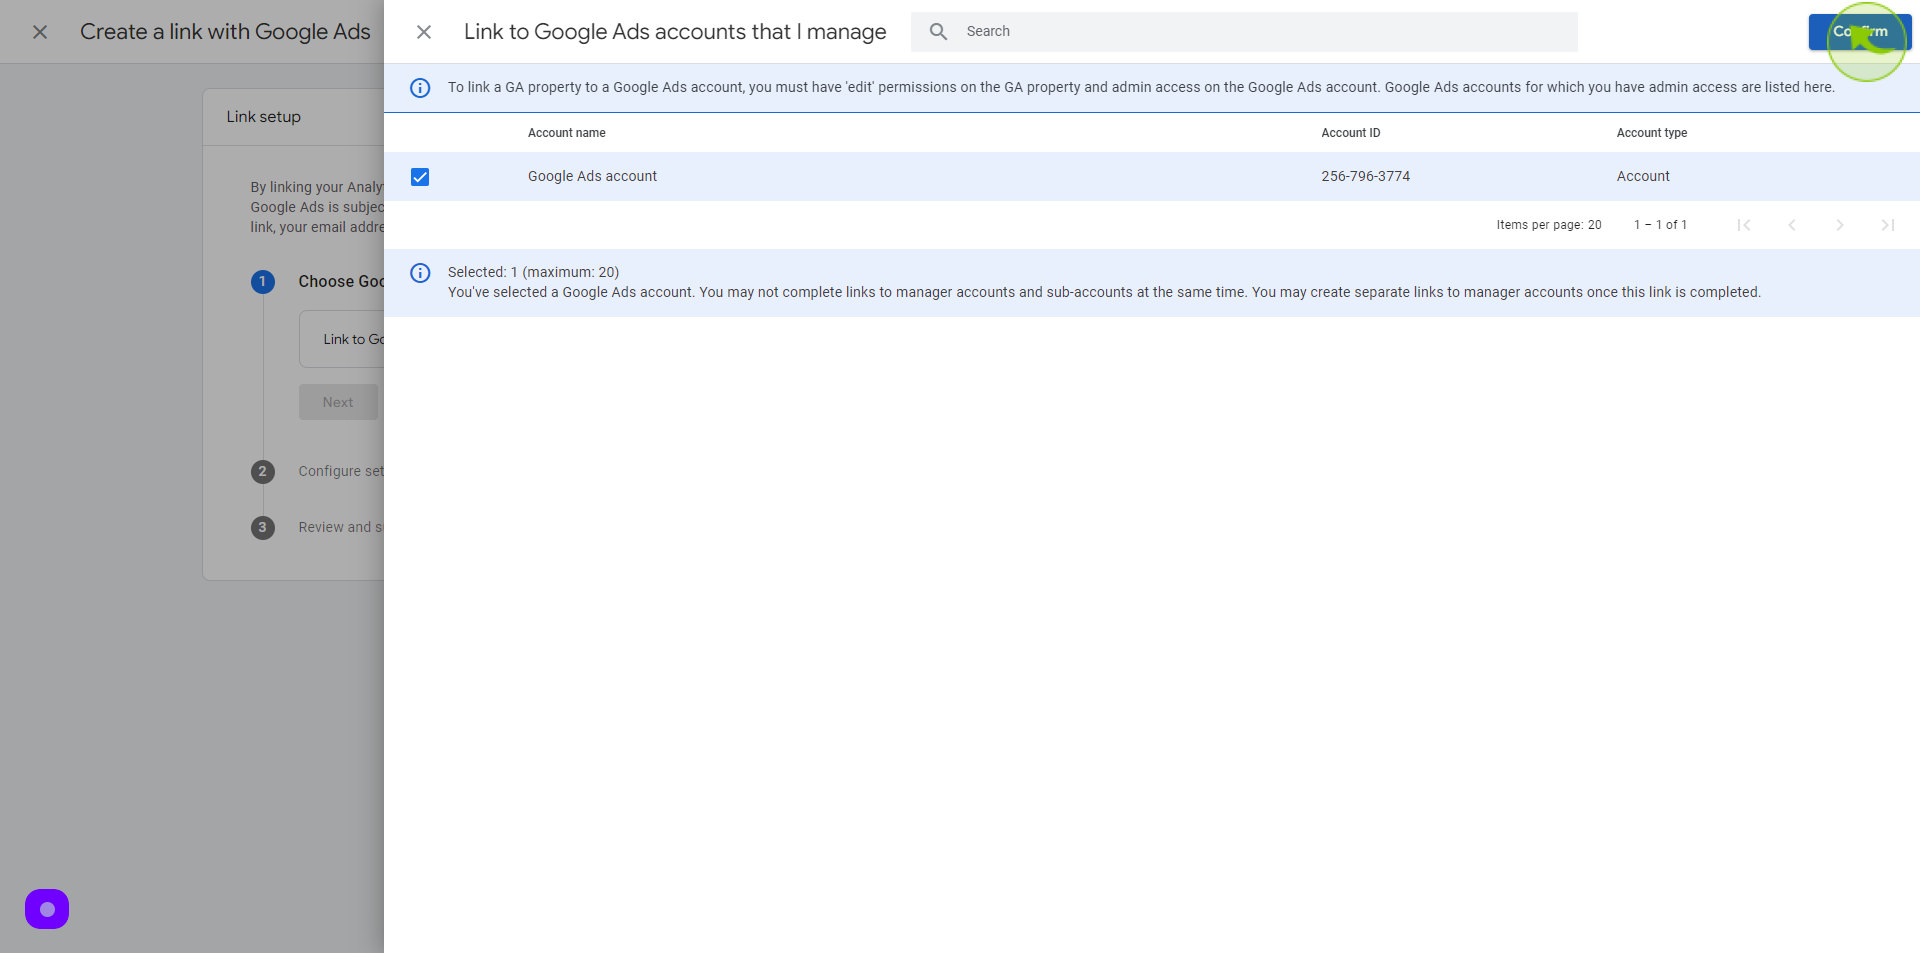Click the purple record widget icon
This screenshot has width=1920, height=953.
47,909
